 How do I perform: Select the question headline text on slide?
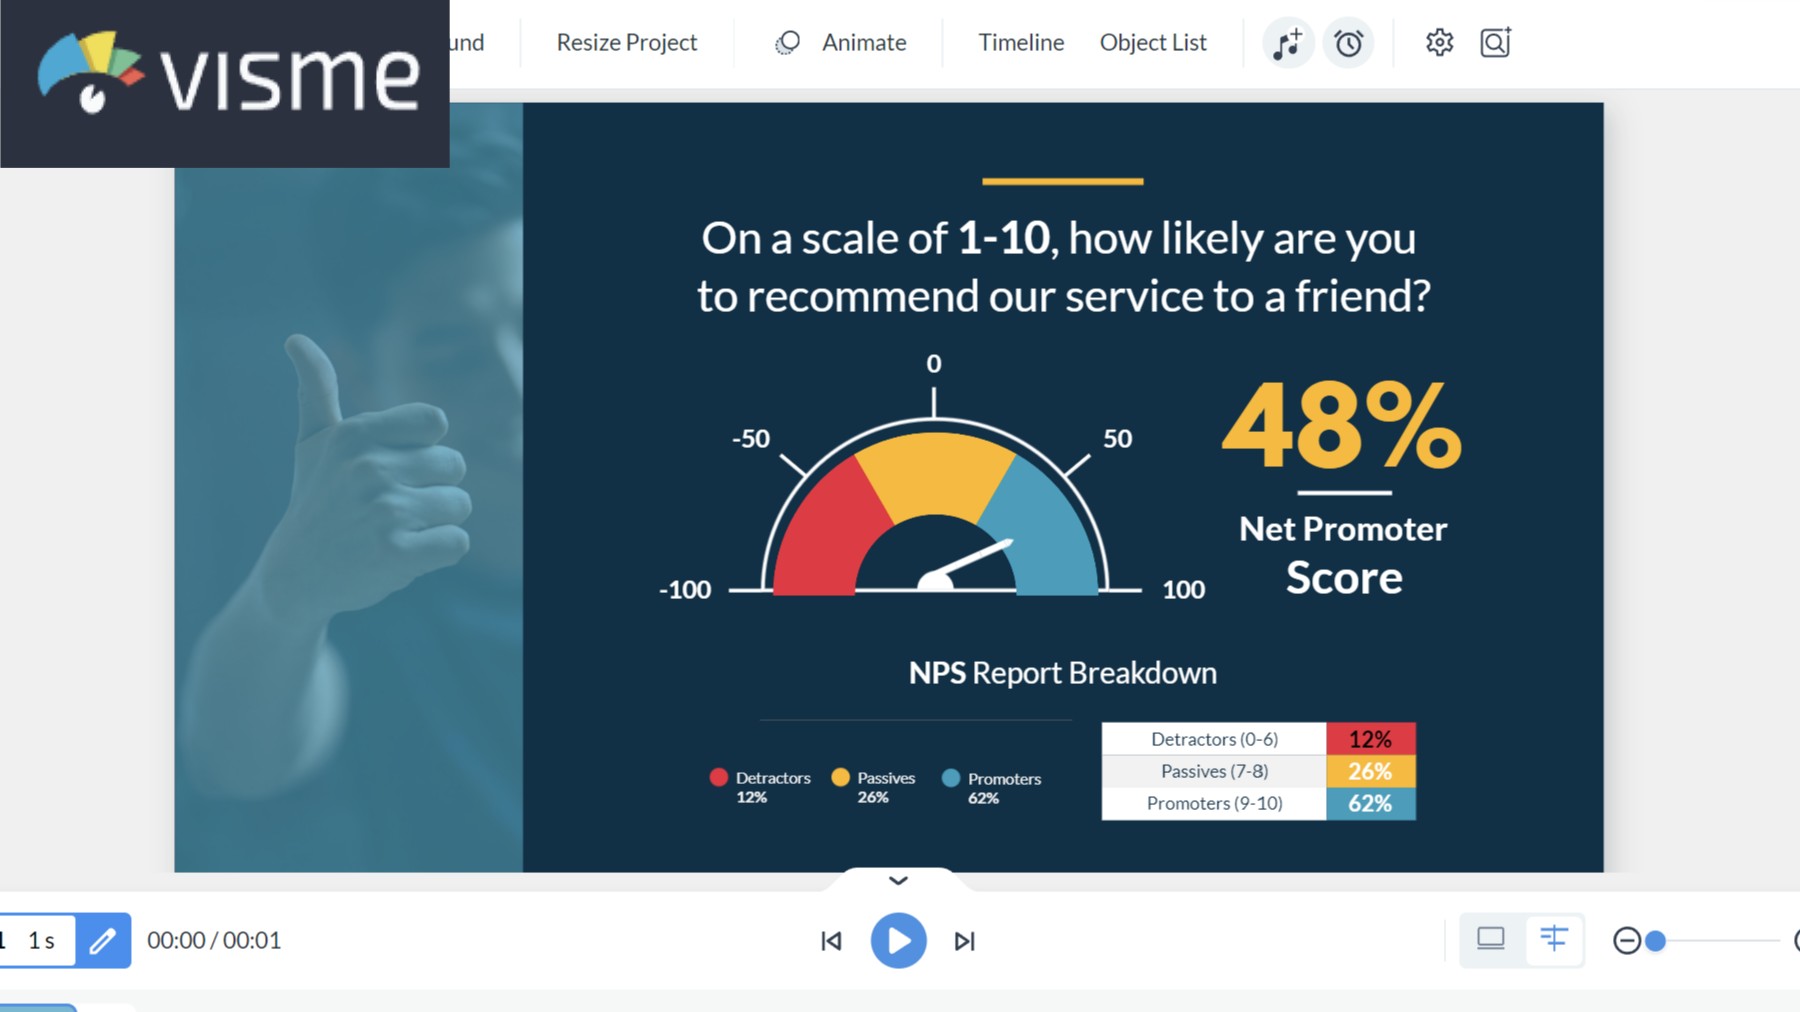point(1062,266)
